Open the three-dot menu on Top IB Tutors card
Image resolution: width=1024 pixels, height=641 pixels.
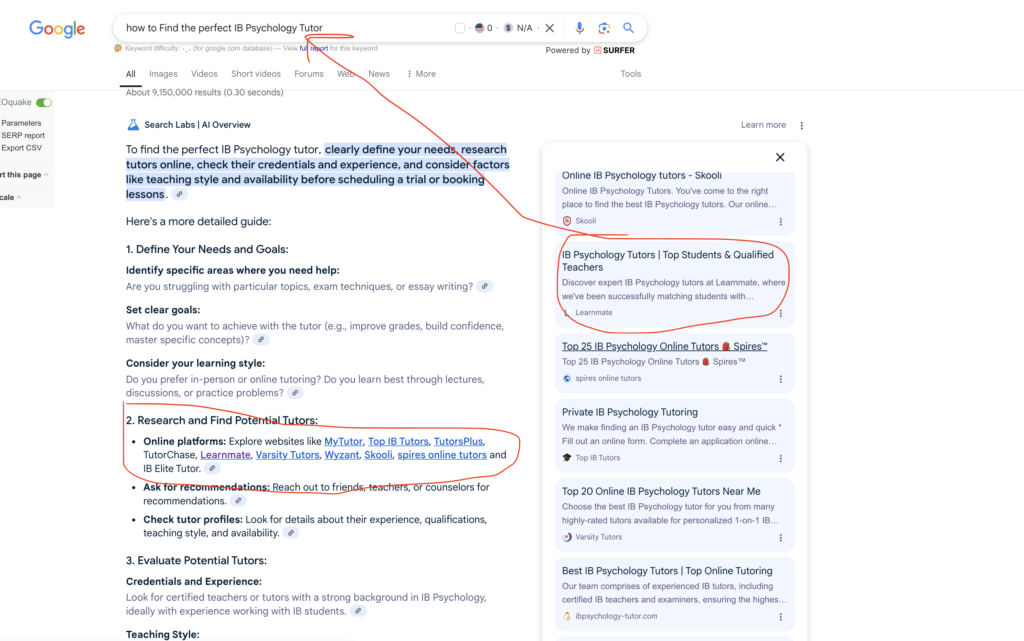pos(780,459)
